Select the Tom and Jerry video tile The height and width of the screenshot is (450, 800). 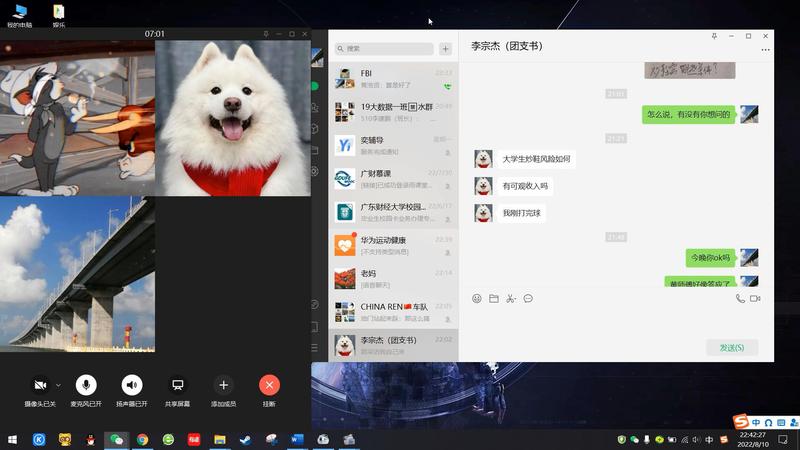[77, 118]
